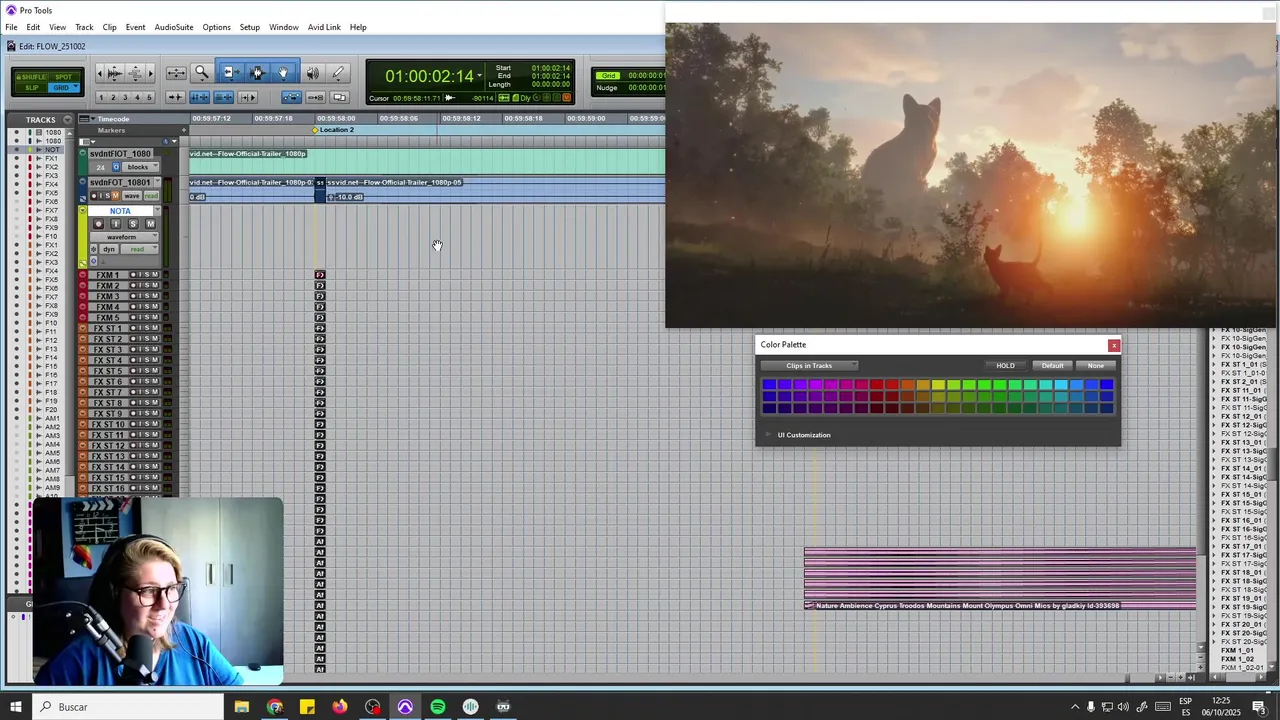Toggle Grid edit mode
Image resolution: width=1280 pixels, height=720 pixels.
coord(61,87)
